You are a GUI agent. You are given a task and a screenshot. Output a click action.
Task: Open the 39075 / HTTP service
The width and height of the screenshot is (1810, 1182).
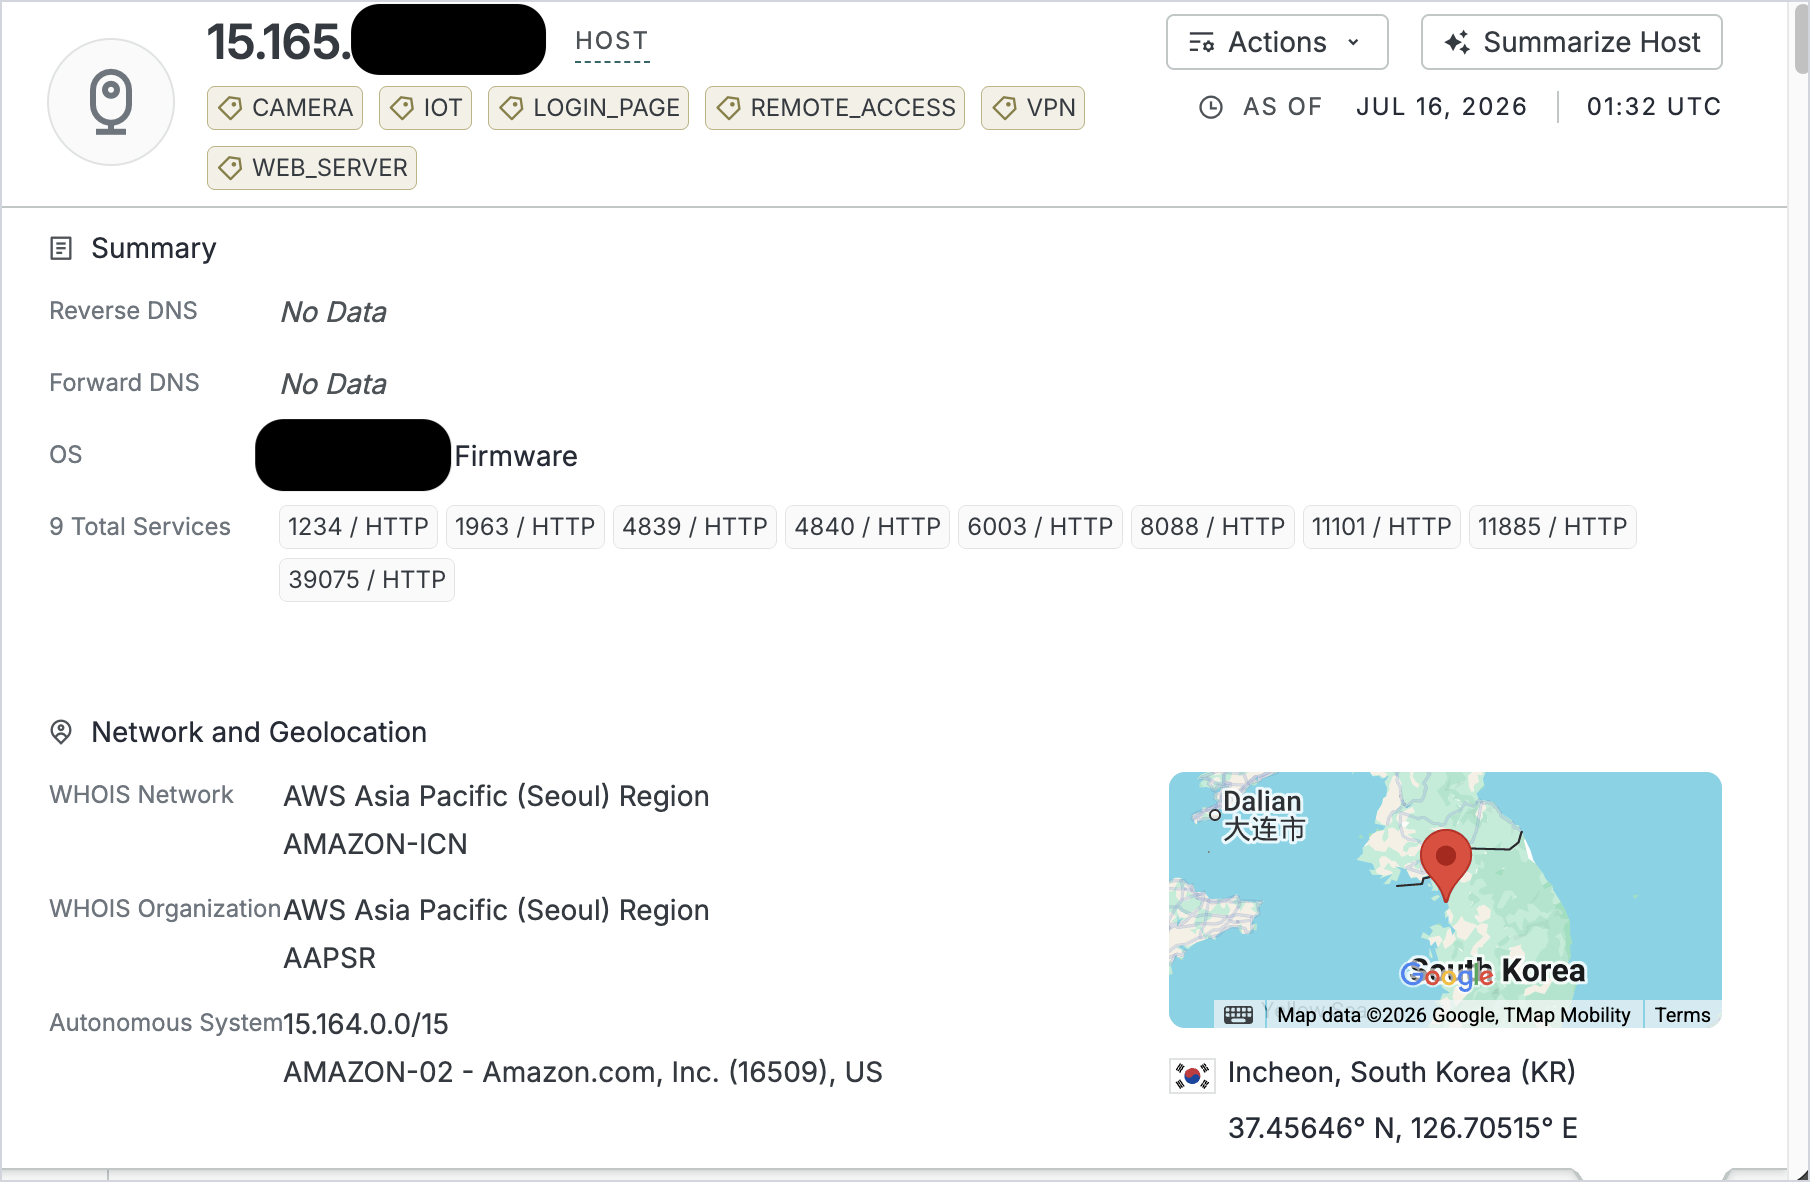[367, 580]
